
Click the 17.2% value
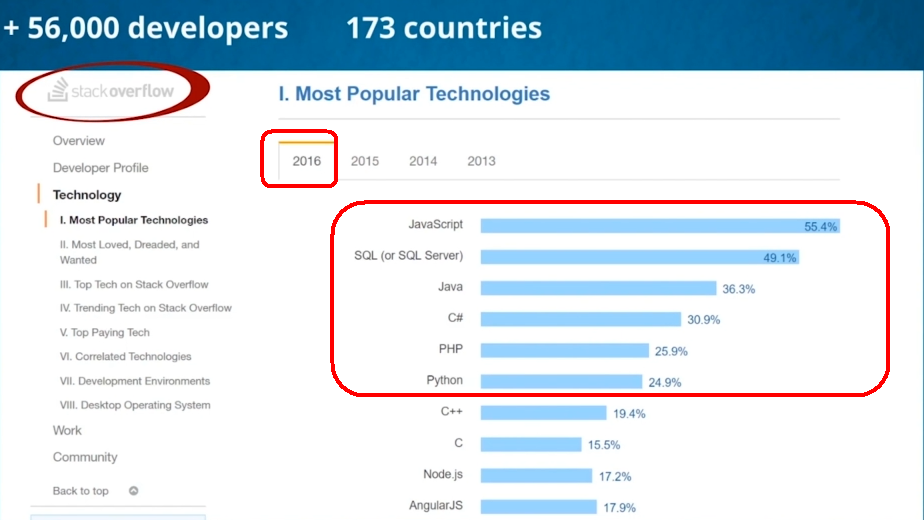[x=615, y=476]
